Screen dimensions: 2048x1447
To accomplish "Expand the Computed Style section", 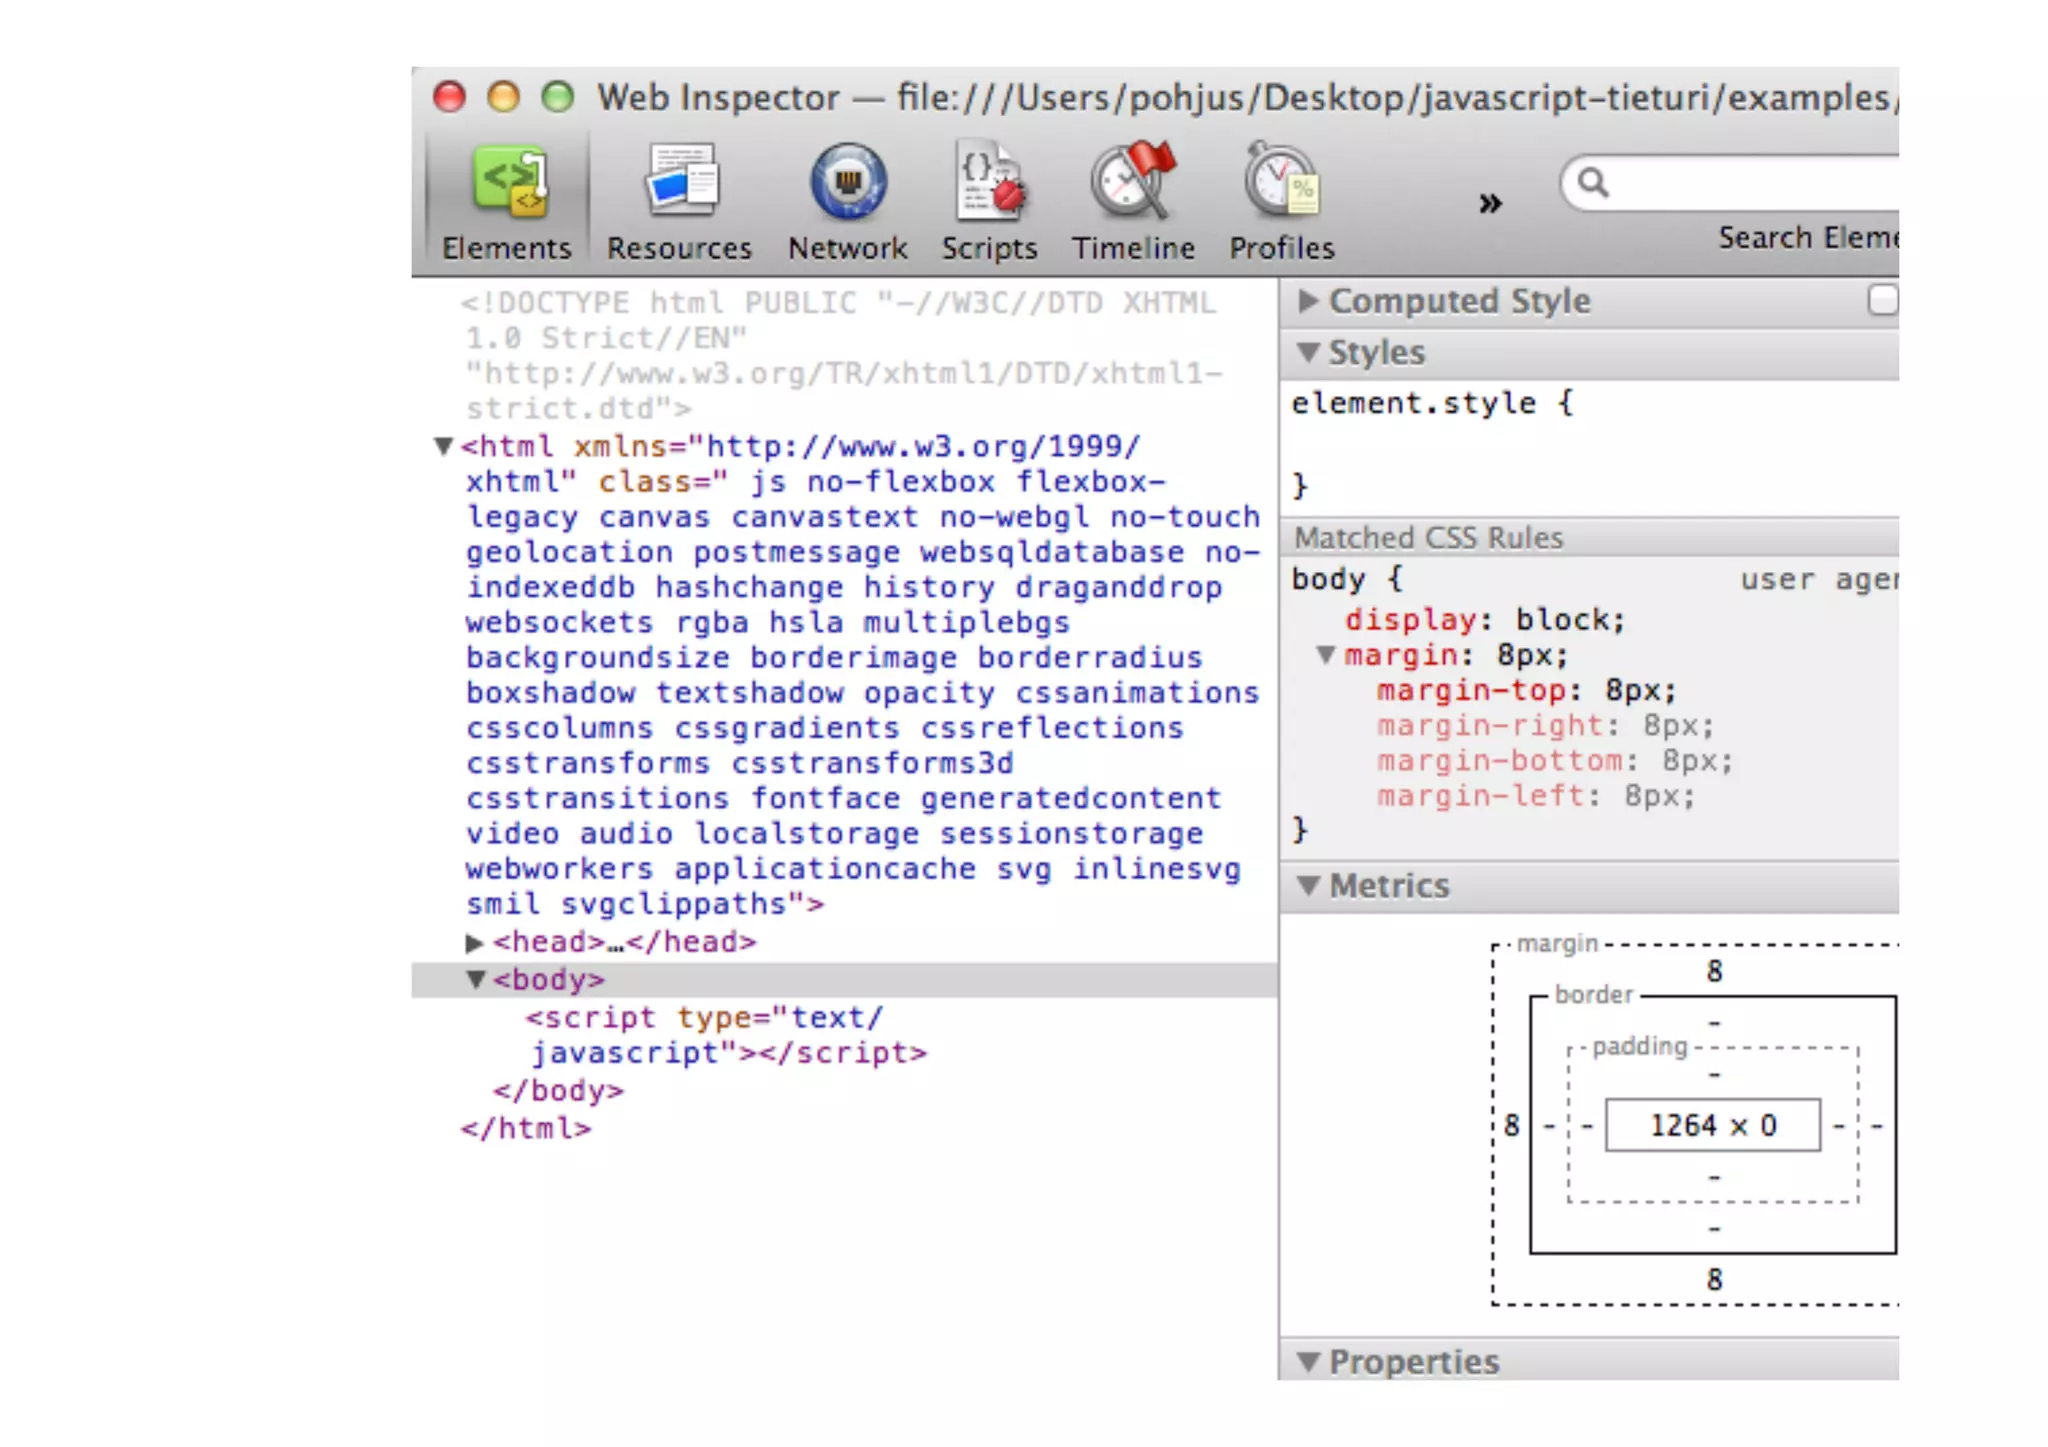I will click(x=1307, y=301).
